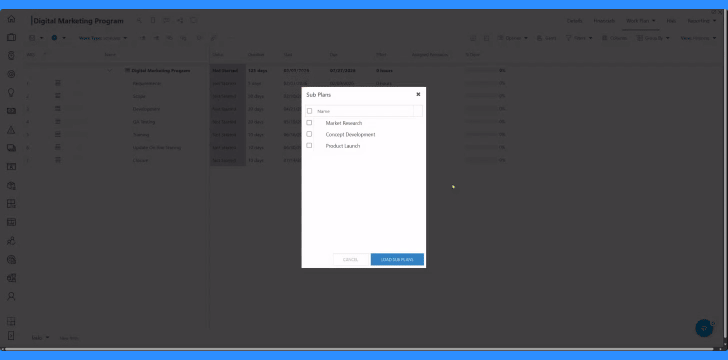
Task: Click the horizontal scrollbar at window bottom
Action: point(358,349)
